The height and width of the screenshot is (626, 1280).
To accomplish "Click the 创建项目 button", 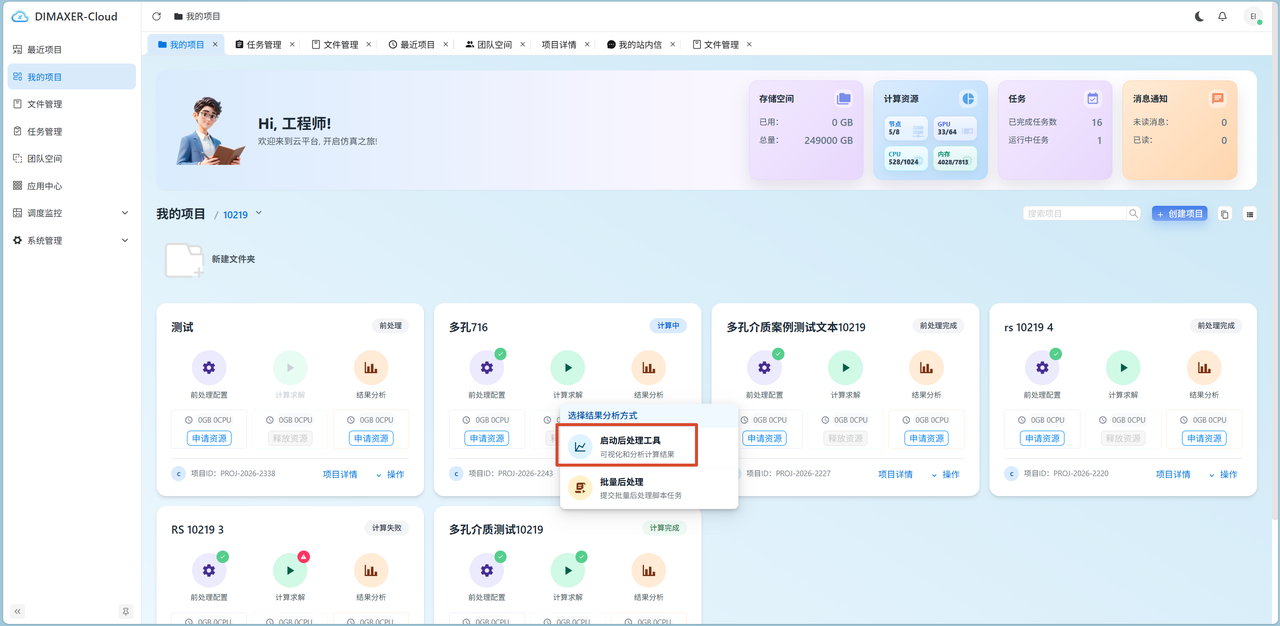I will click(1179, 214).
